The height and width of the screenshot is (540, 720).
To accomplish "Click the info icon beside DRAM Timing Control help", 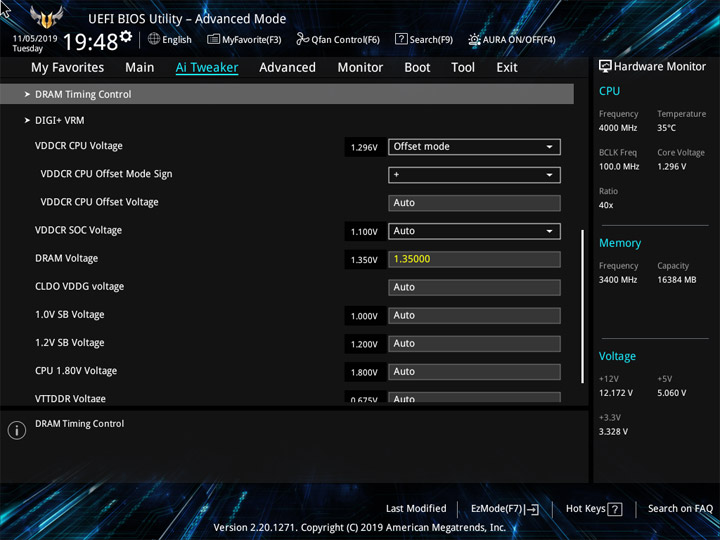I will (17, 430).
